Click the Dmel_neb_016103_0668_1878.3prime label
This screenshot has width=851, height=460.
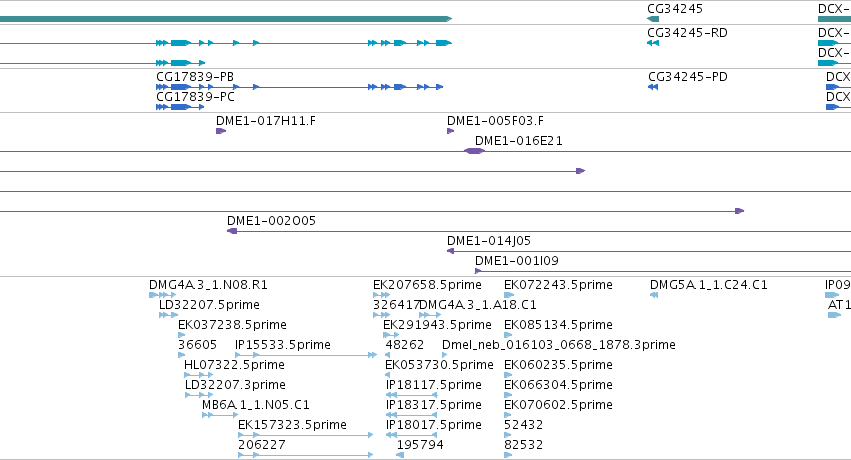558,345
